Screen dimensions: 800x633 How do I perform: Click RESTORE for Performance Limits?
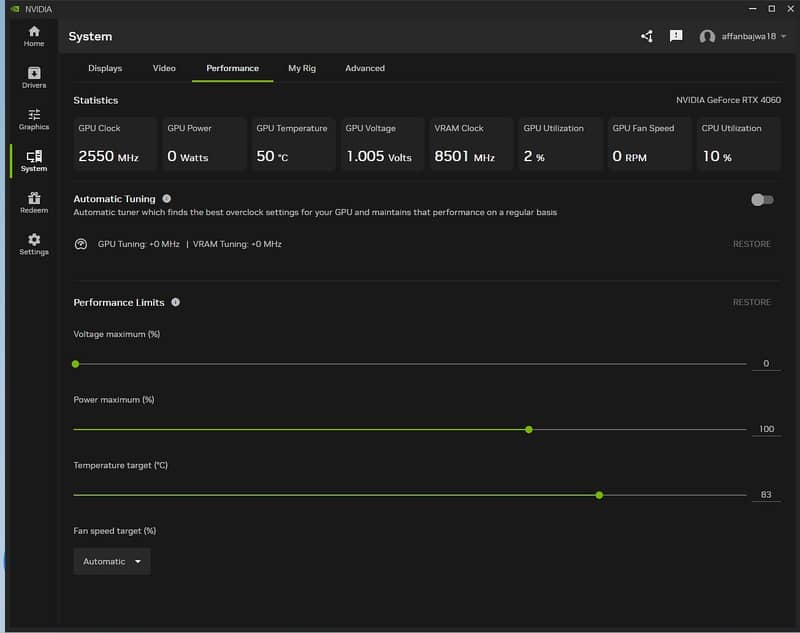click(752, 302)
